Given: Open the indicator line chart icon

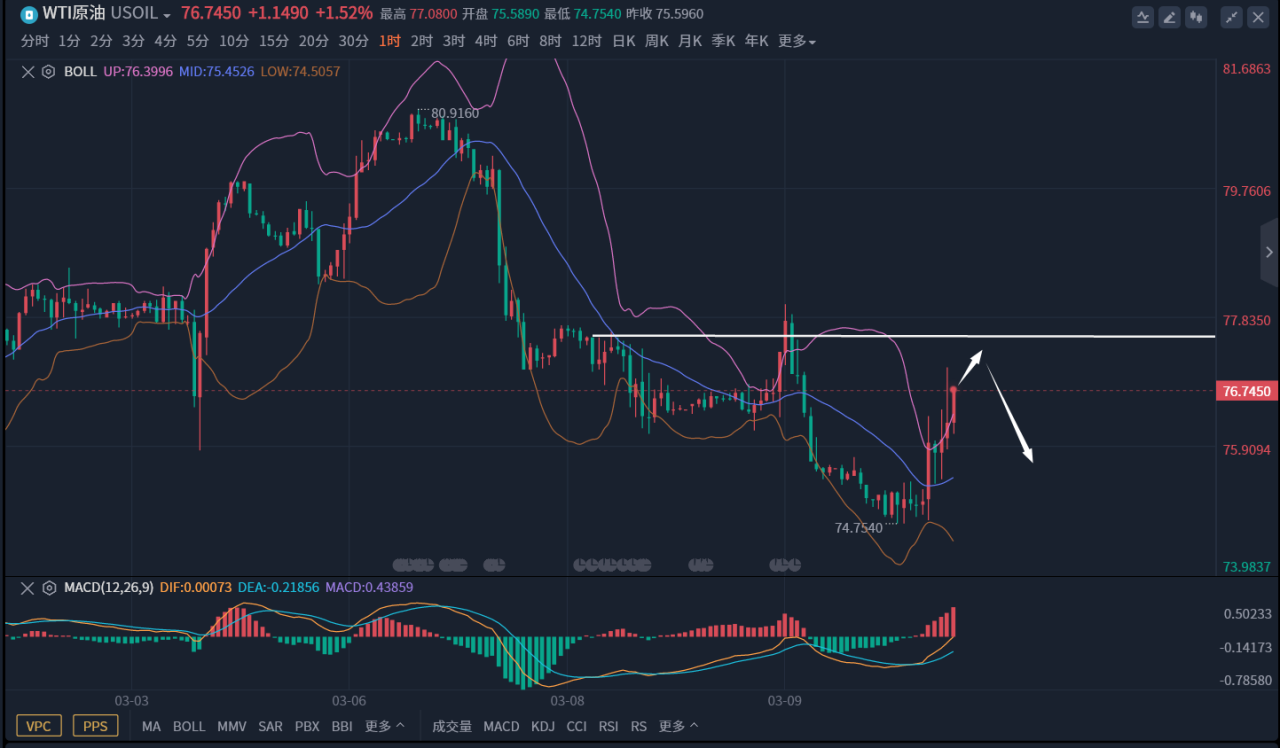Looking at the screenshot, I should [x=1143, y=17].
